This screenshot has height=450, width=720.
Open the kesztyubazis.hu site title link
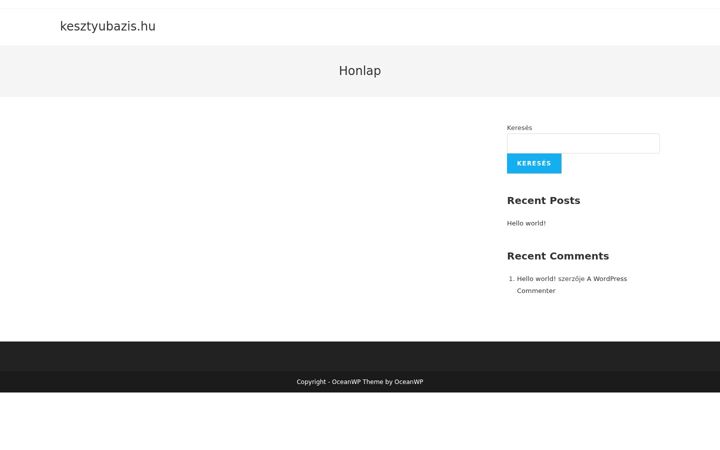pos(107,26)
